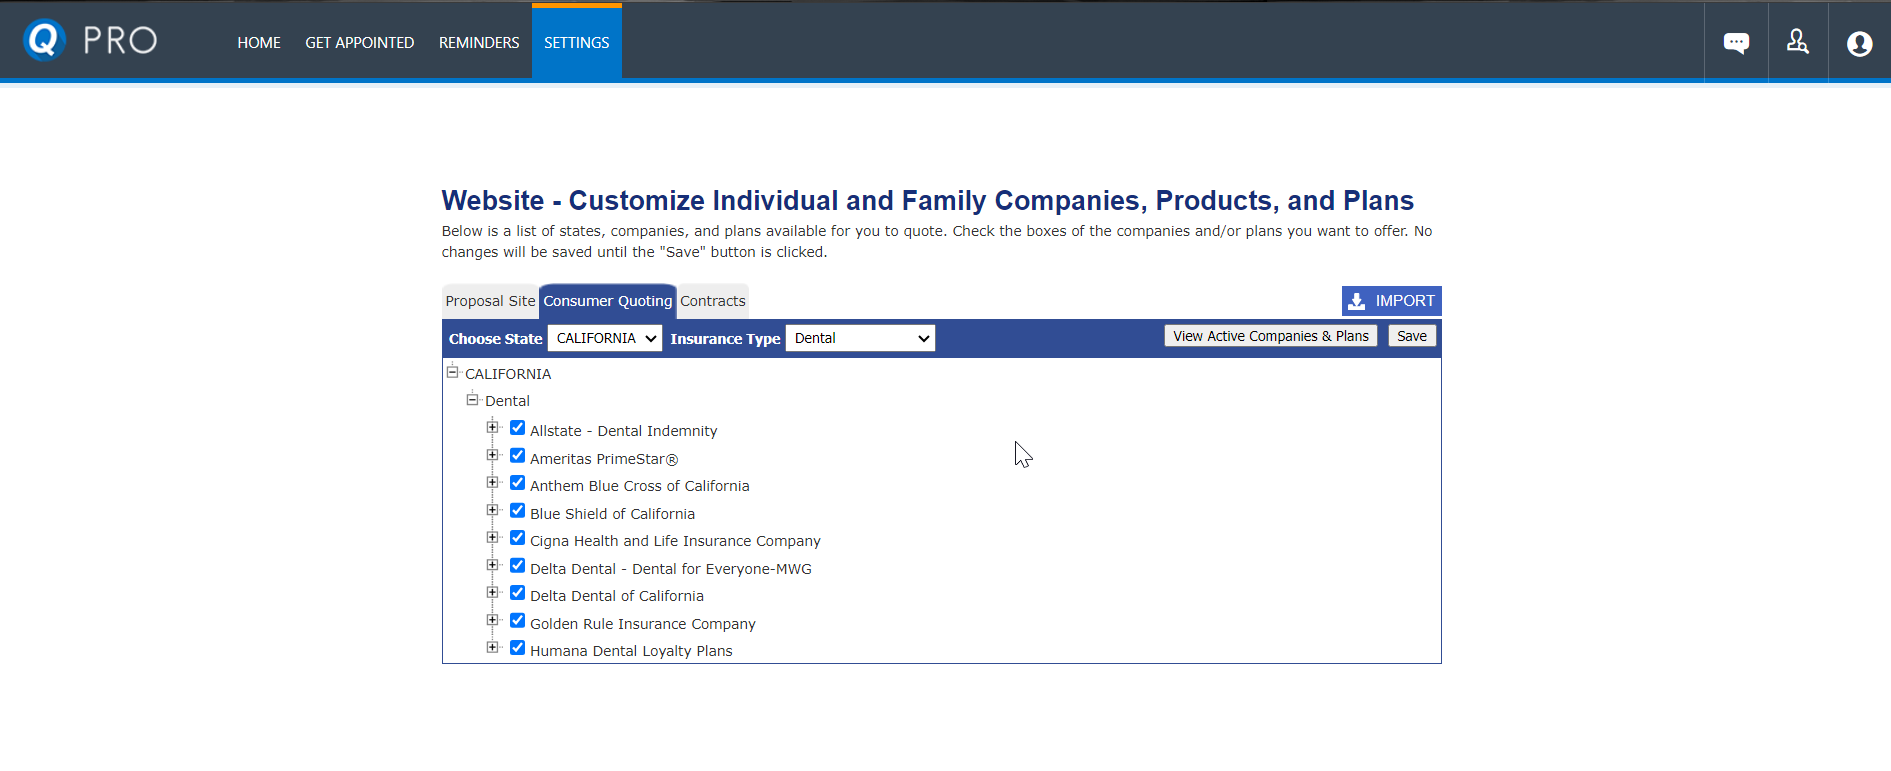Image resolution: width=1891 pixels, height=771 pixels.
Task: Open REMINDERS menu
Action: (x=479, y=42)
